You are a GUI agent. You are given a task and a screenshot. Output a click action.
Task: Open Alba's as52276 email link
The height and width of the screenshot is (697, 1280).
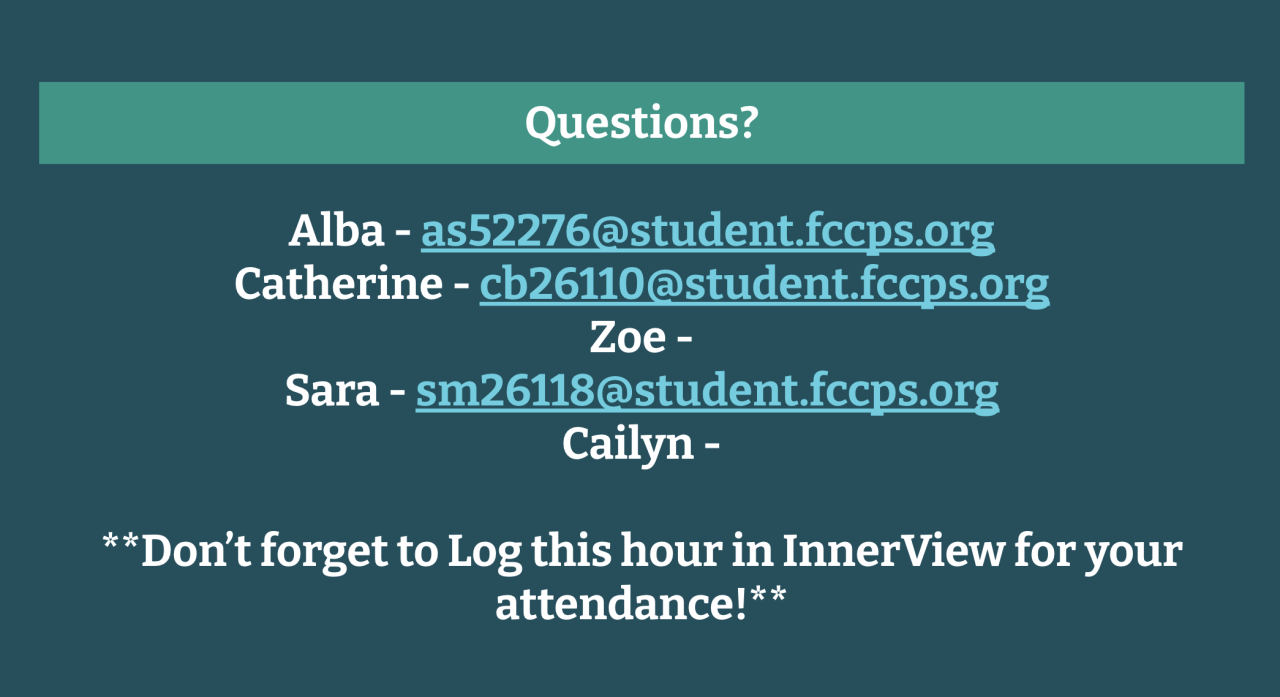pyautogui.click(x=707, y=232)
